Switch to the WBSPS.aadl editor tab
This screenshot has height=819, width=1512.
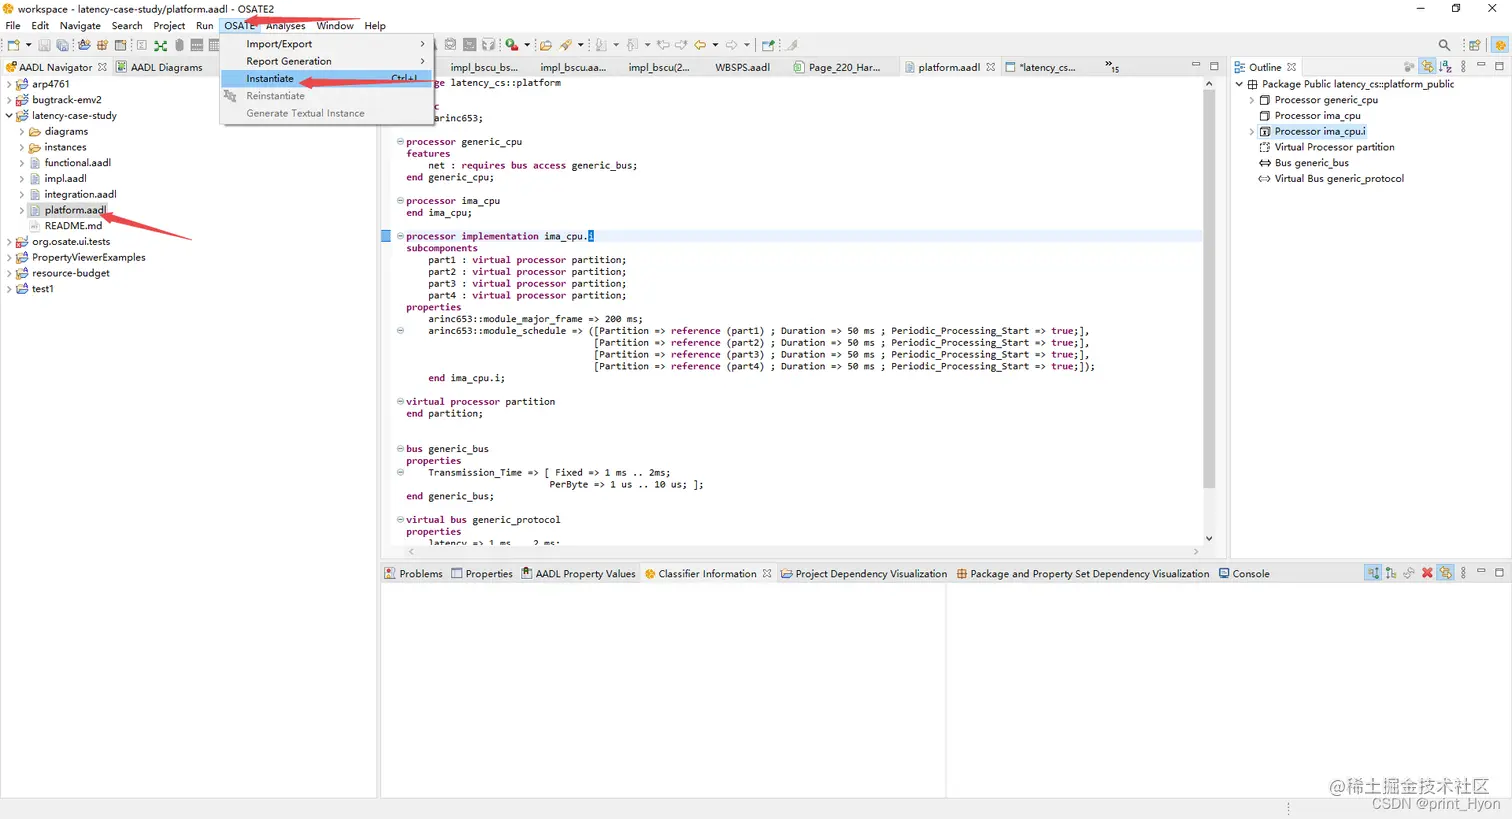(x=742, y=67)
